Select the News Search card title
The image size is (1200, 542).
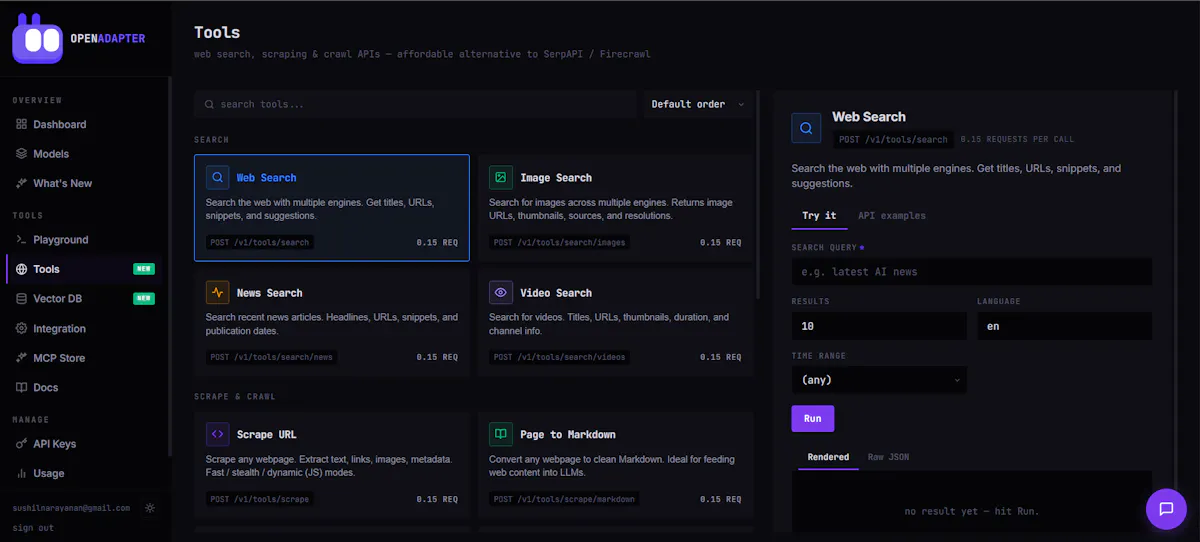tap(269, 293)
